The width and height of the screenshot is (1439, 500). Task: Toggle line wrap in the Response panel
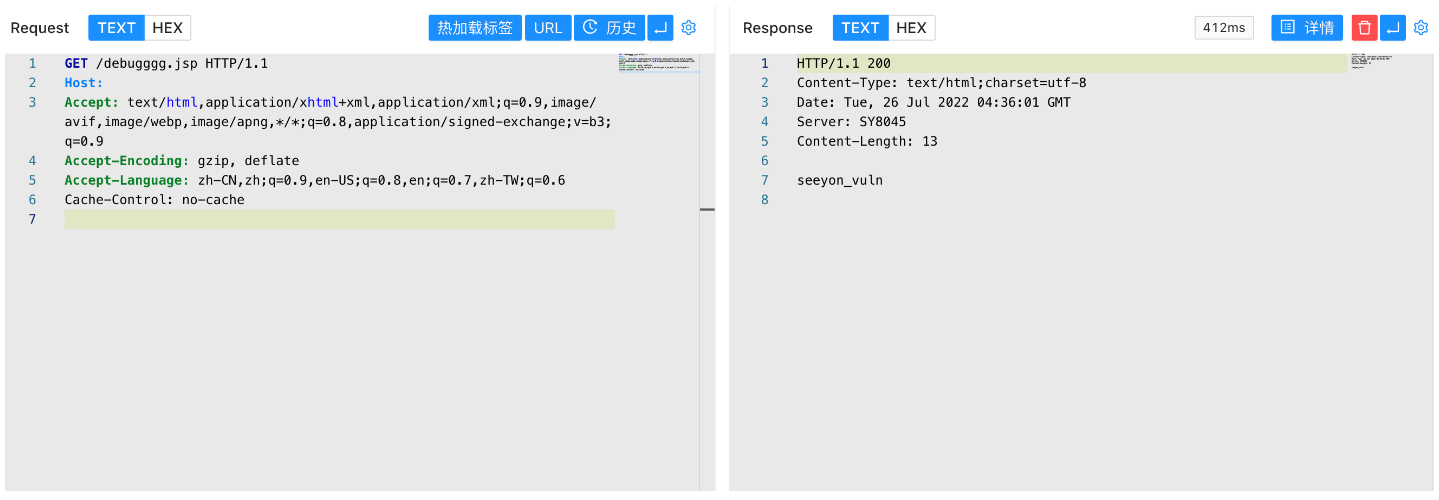[1392, 28]
